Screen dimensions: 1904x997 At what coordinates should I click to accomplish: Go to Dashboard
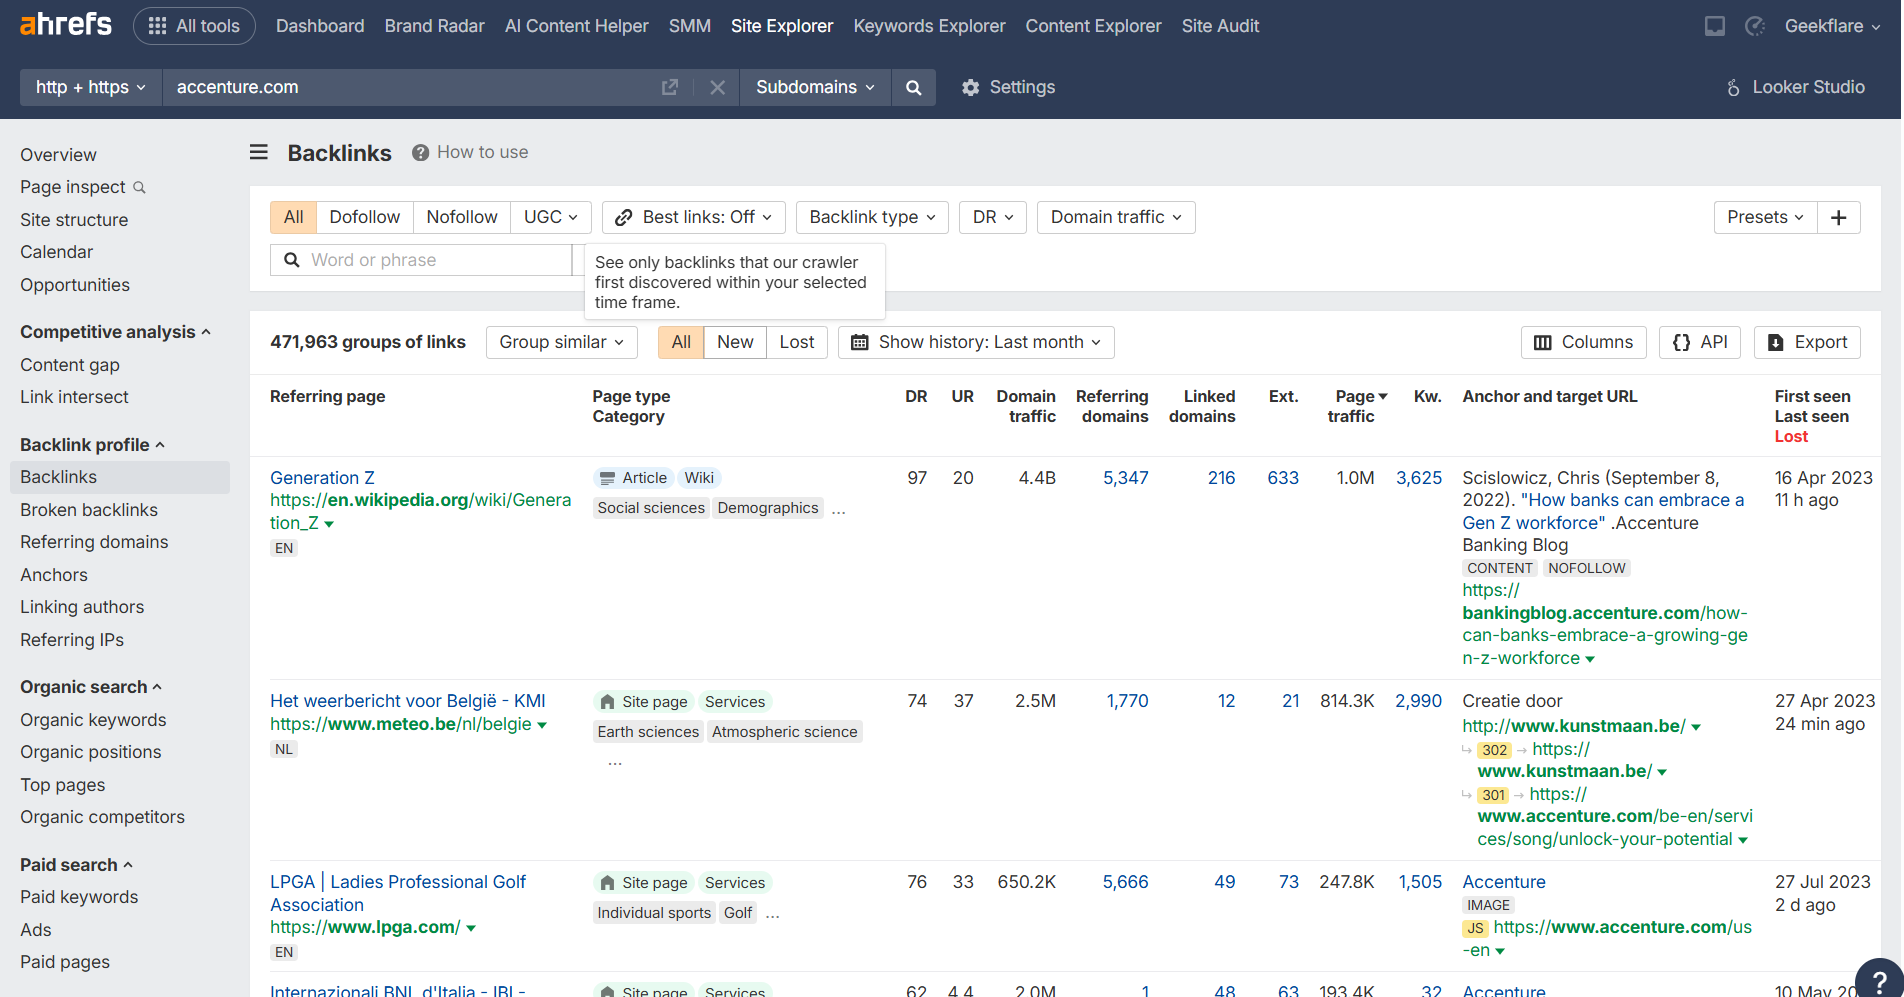click(320, 26)
